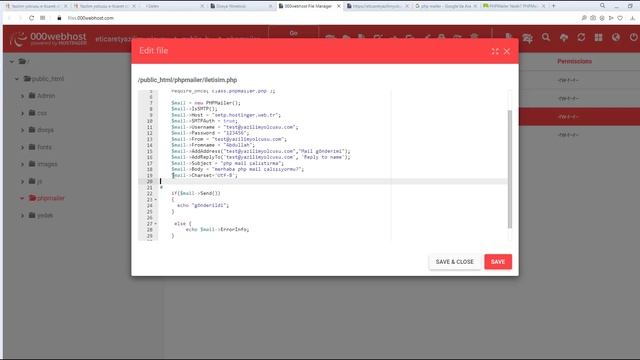The image size is (640, 360).
Task: Expand the Admin folder
Action: click(23, 96)
